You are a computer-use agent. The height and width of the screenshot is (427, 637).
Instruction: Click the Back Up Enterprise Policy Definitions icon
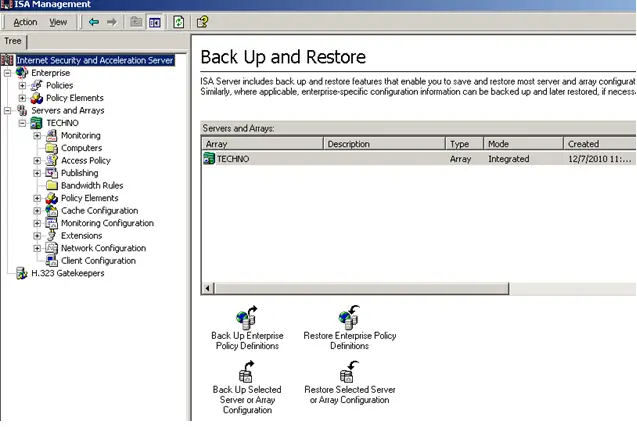pos(247,317)
